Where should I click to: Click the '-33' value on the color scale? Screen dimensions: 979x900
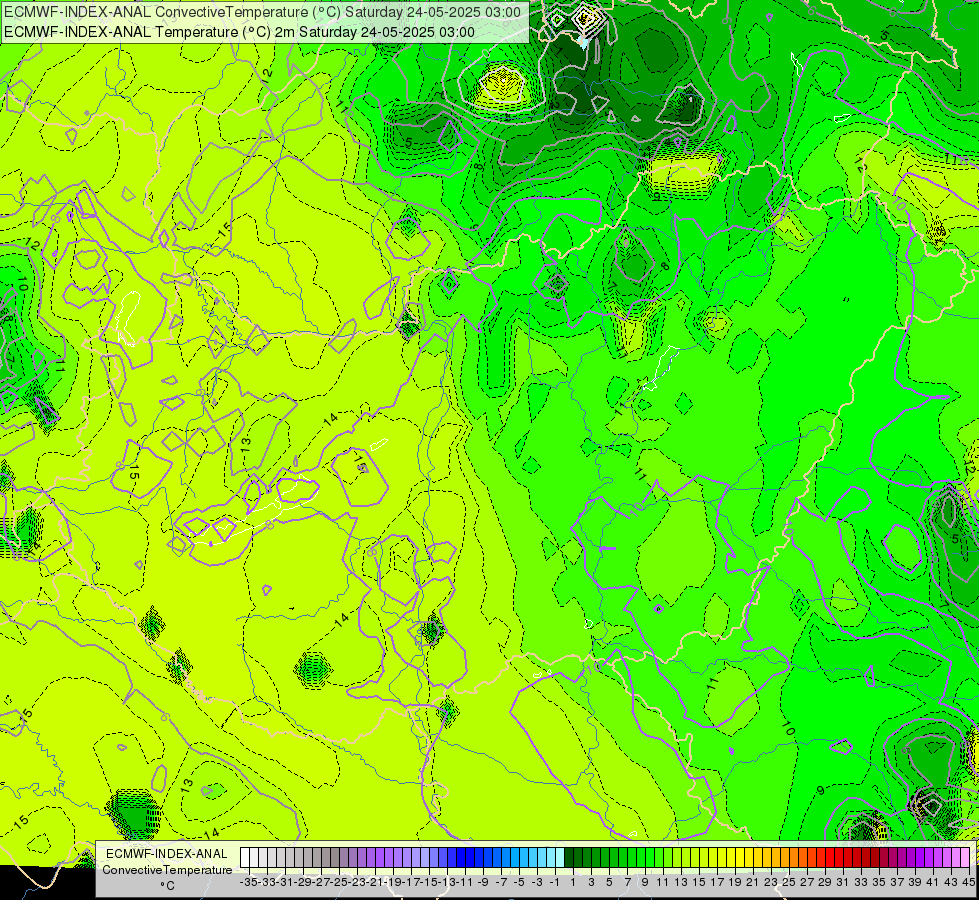267,882
